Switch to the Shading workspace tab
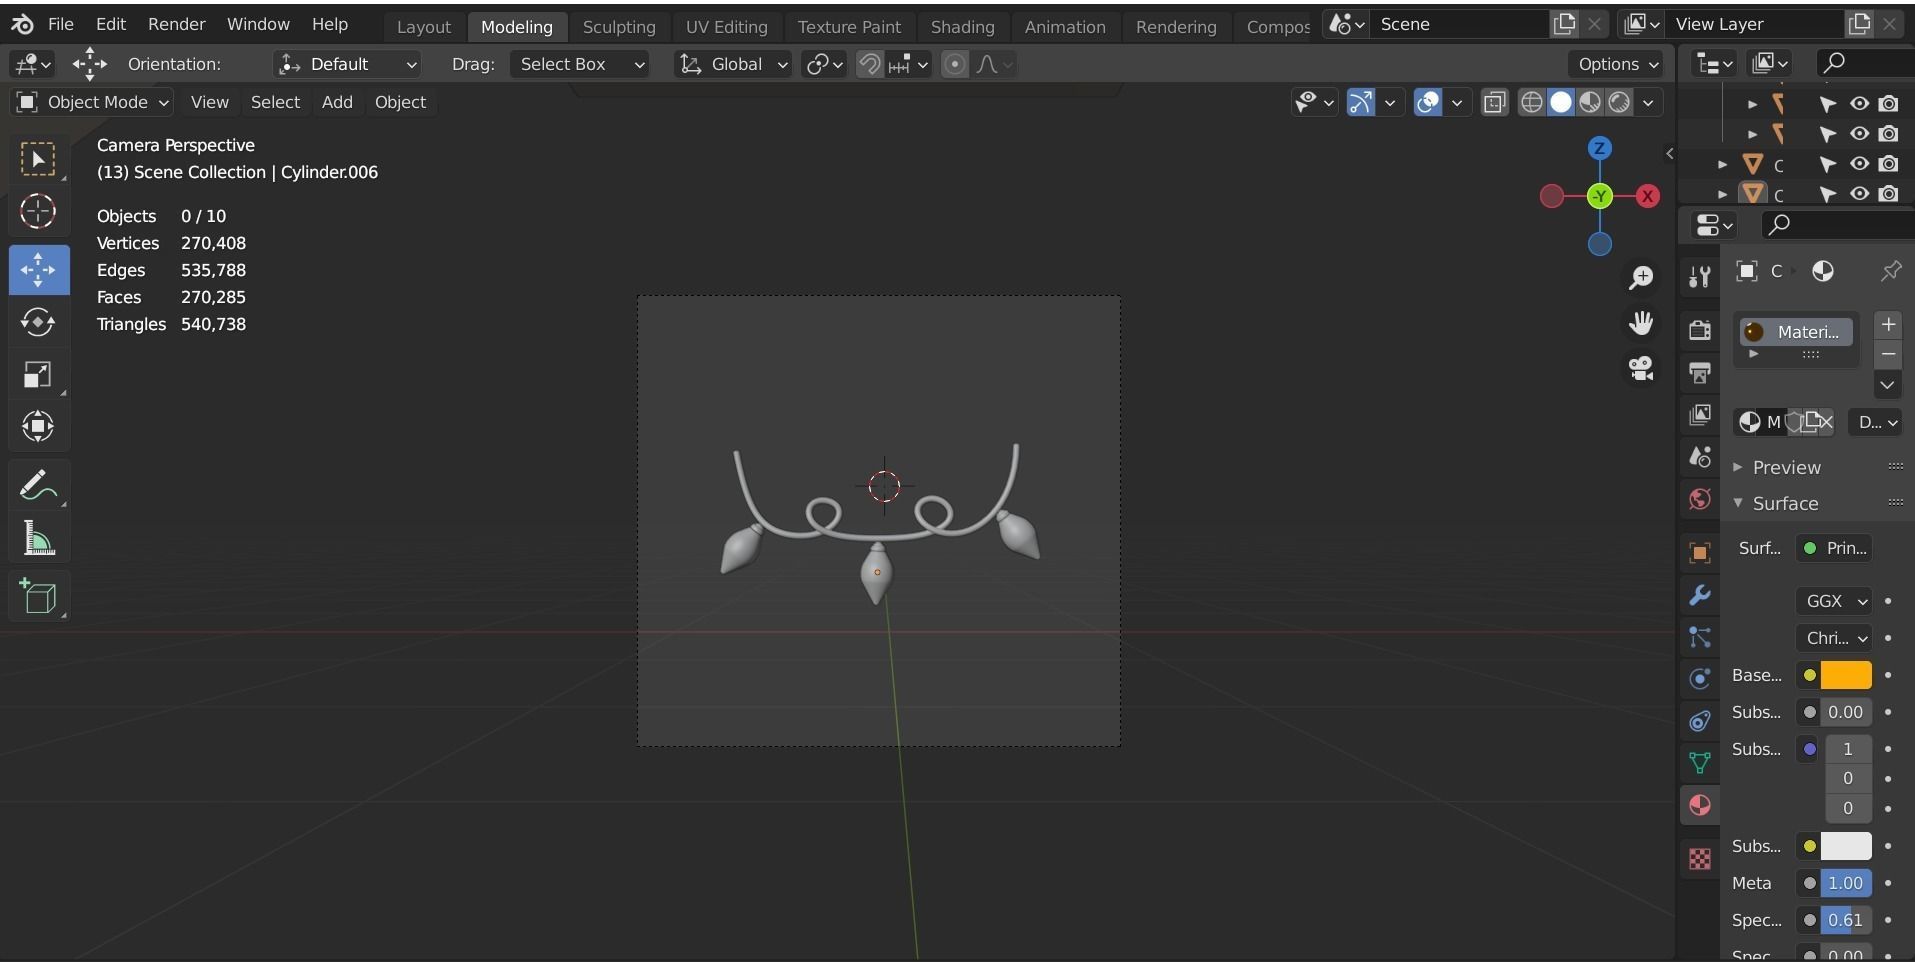1915x962 pixels. point(963,27)
